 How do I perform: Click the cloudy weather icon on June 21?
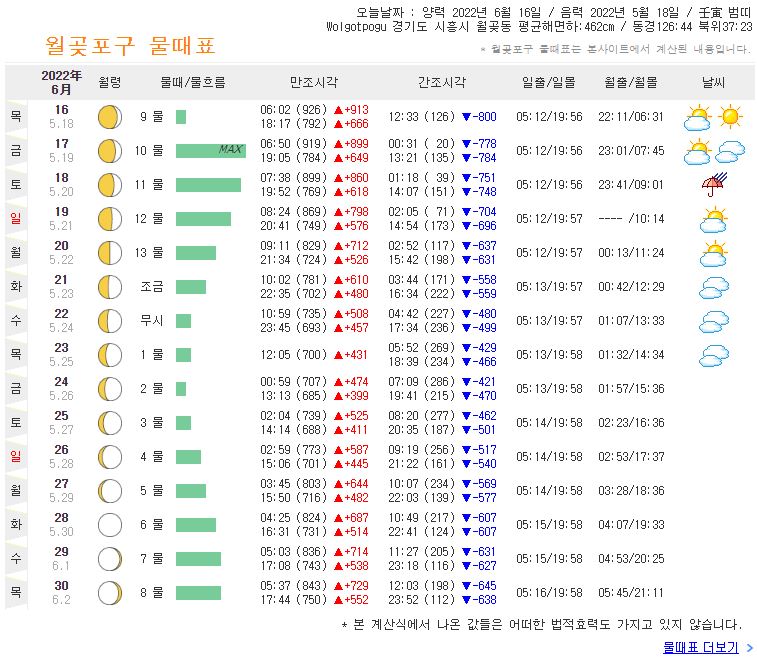[x=714, y=288]
